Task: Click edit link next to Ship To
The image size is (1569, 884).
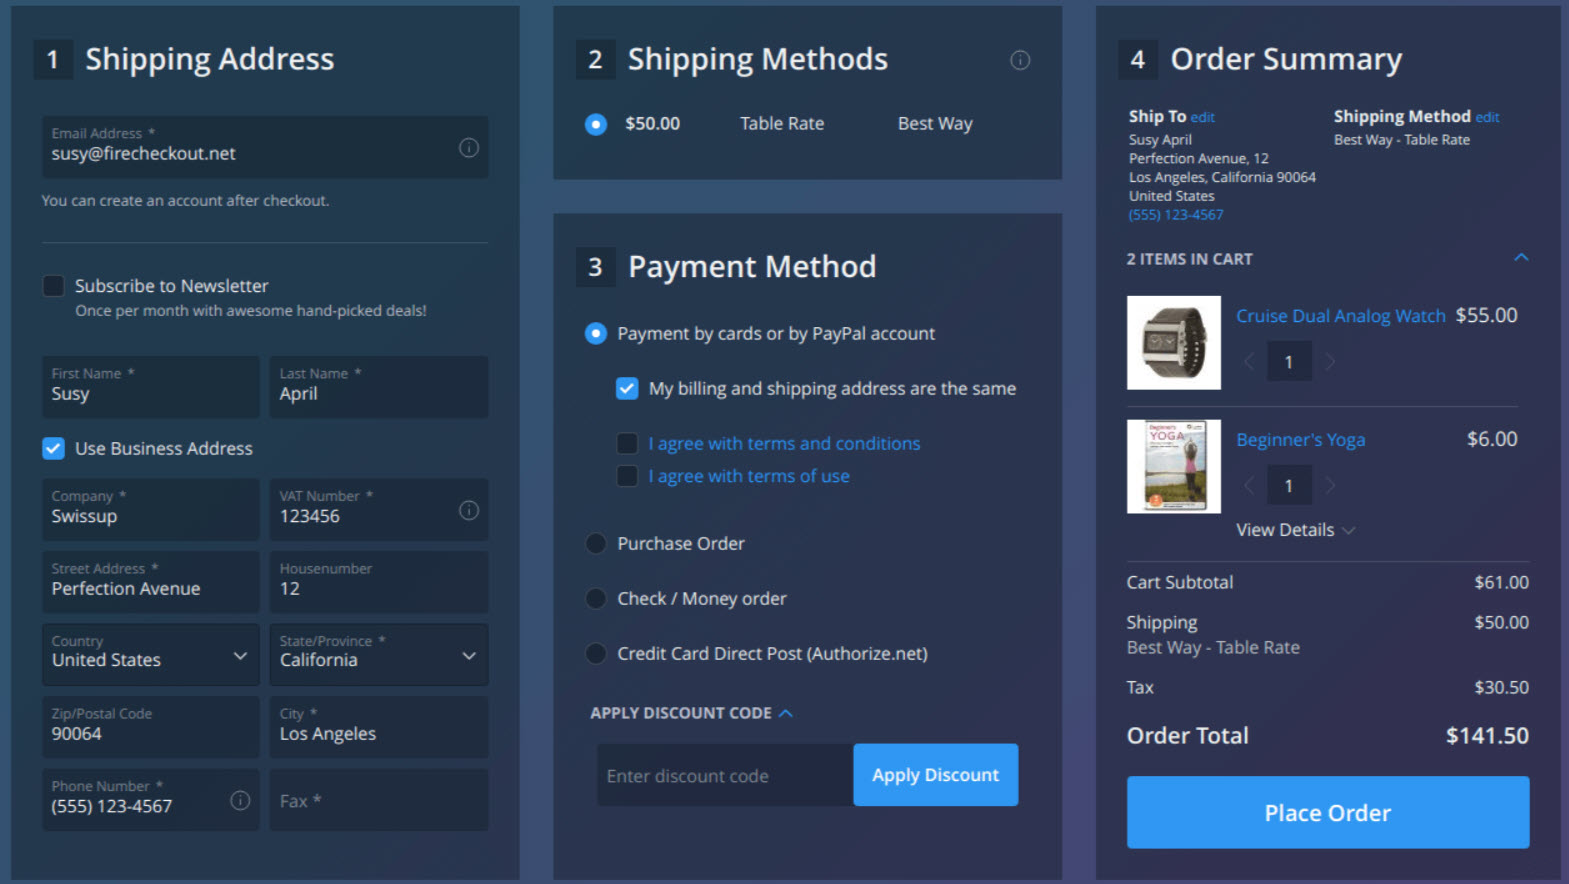Action: click(x=1203, y=117)
